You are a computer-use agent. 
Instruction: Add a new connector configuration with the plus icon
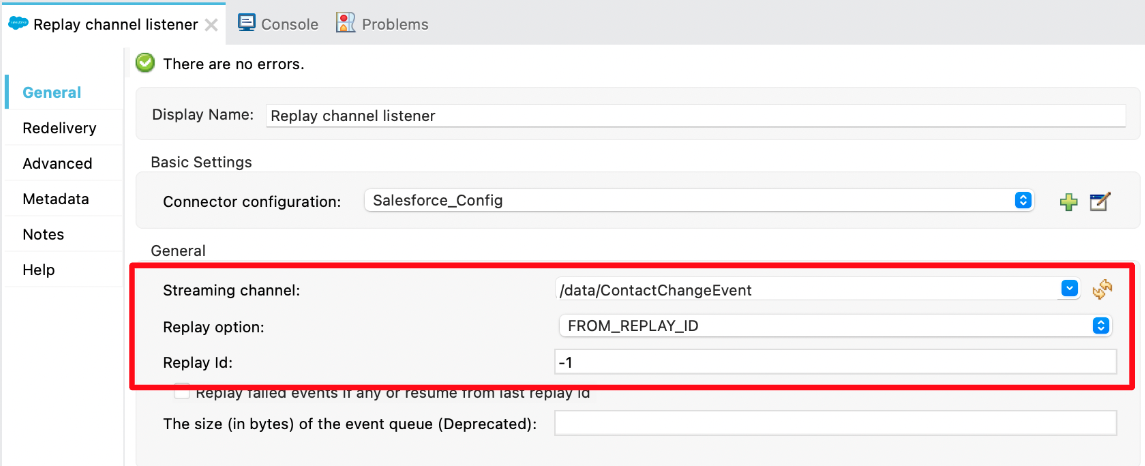pyautogui.click(x=1069, y=202)
